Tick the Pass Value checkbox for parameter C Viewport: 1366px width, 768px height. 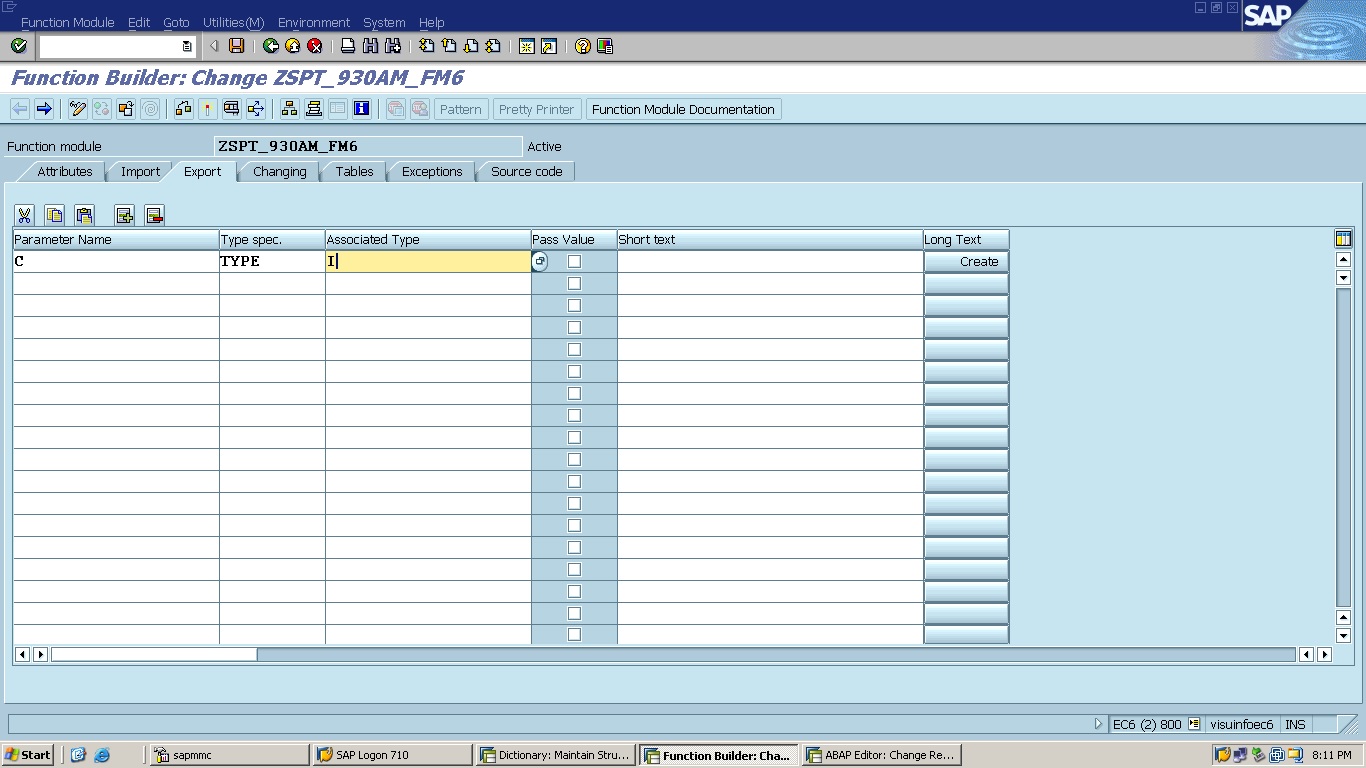574,261
